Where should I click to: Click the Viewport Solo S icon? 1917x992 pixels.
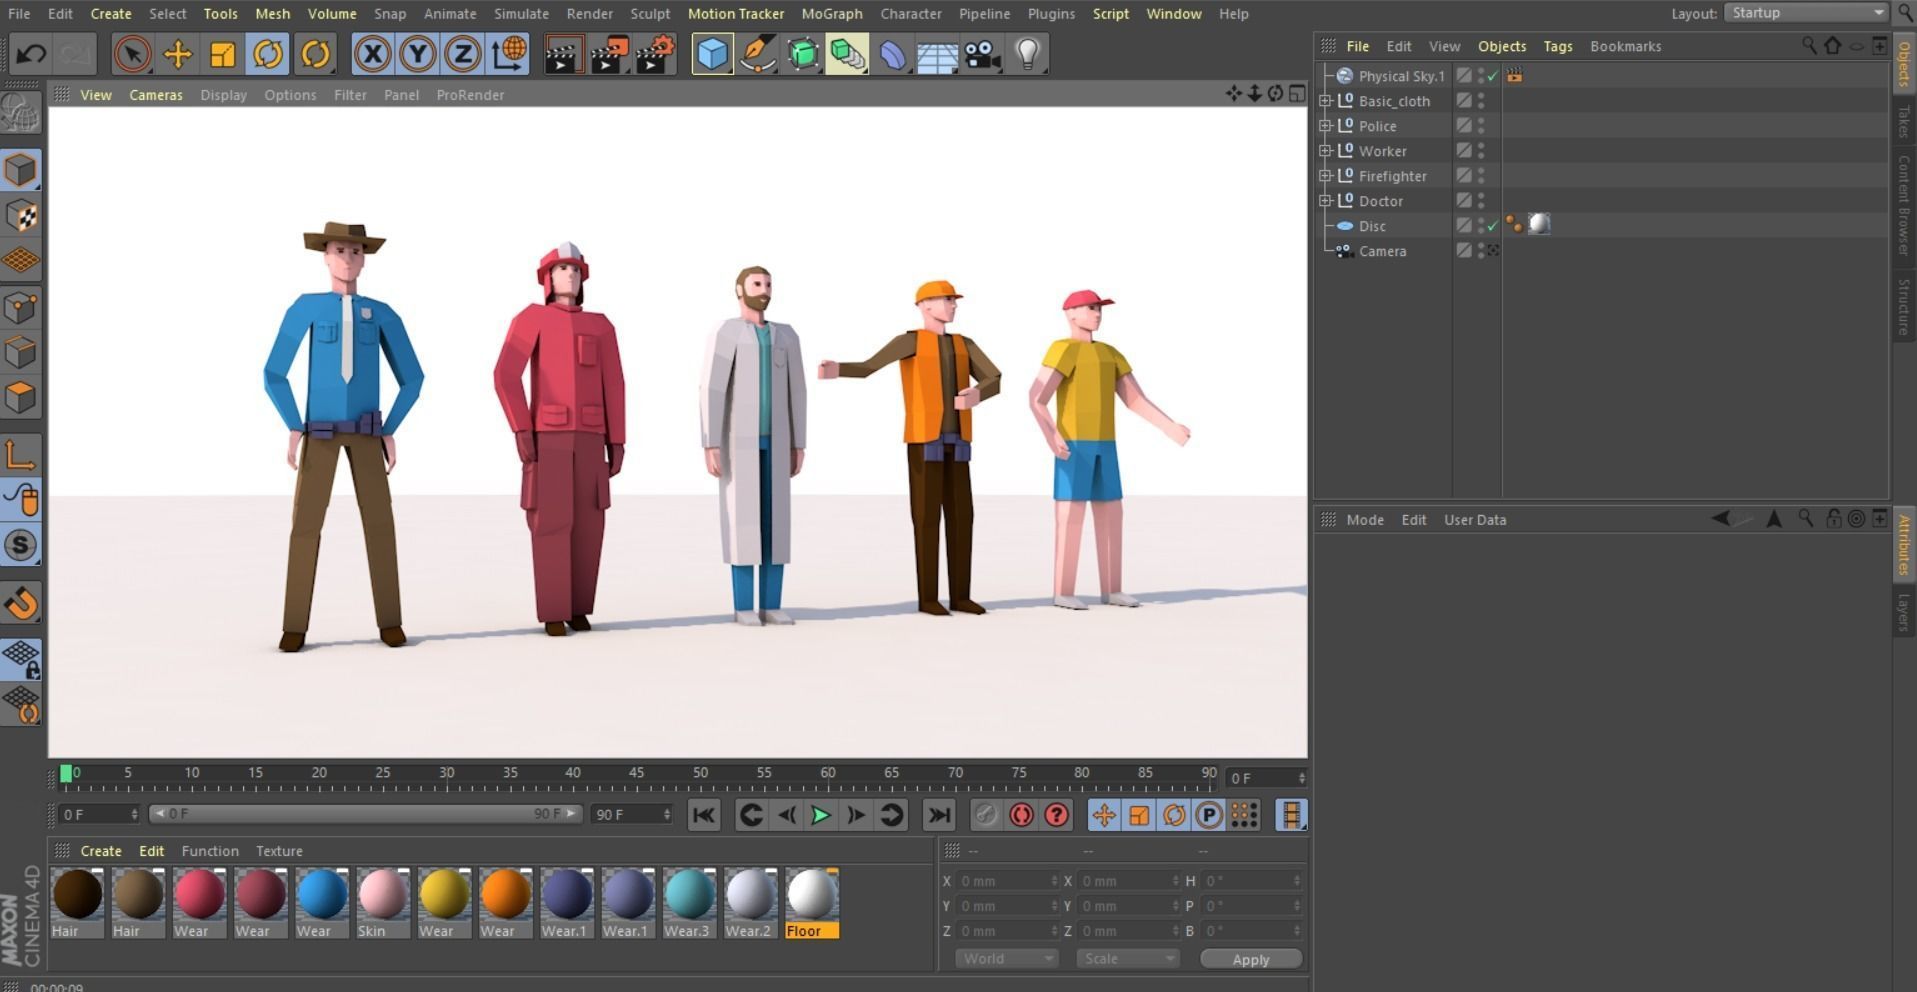point(21,545)
